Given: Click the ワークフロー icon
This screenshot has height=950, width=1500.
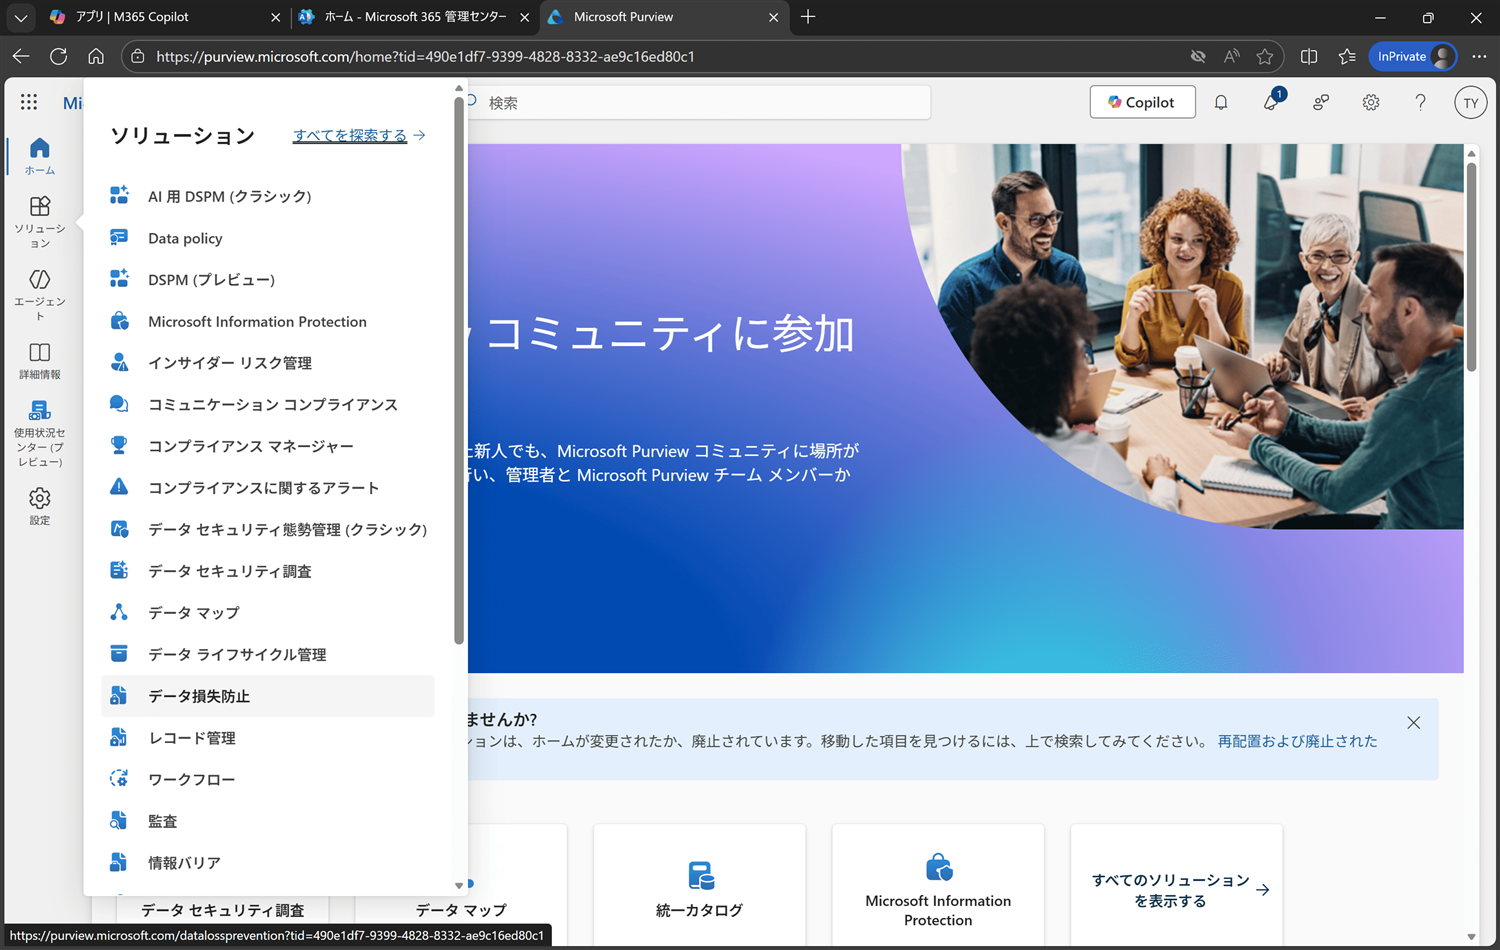Looking at the screenshot, I should pos(119,779).
